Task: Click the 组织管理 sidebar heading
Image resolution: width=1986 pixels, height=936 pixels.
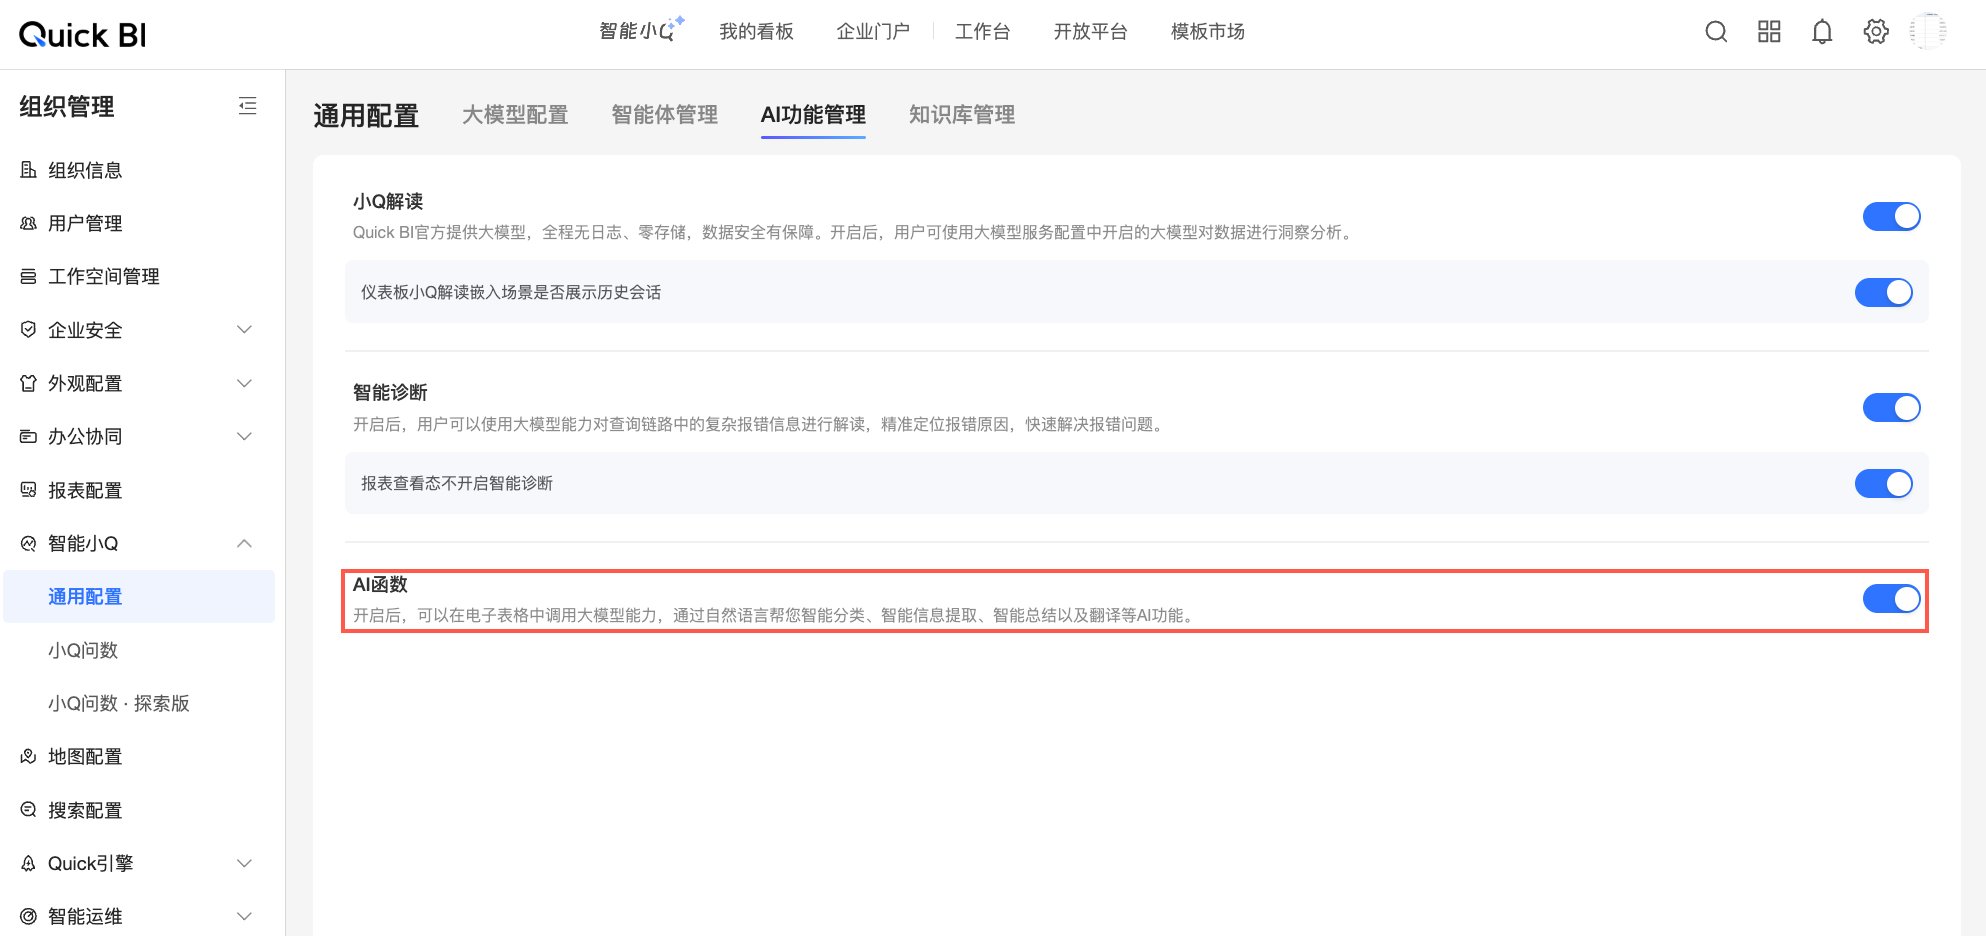Action: [67, 106]
